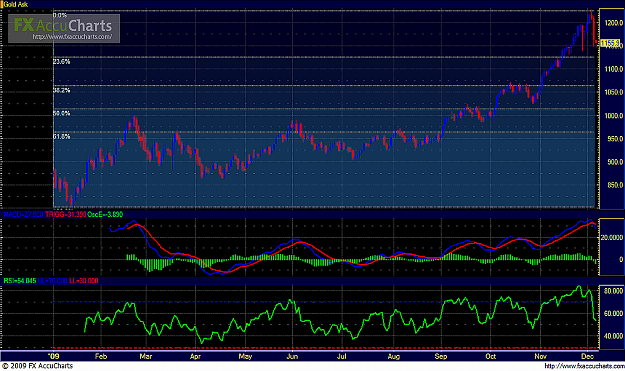Click the OscE value readout
625x371 pixels.
(105, 214)
